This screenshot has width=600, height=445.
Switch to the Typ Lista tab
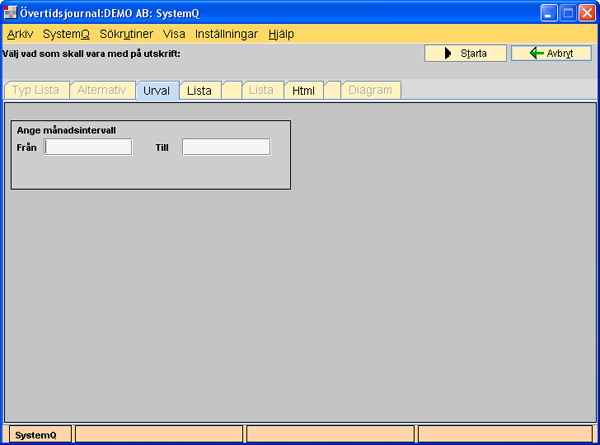click(35, 90)
